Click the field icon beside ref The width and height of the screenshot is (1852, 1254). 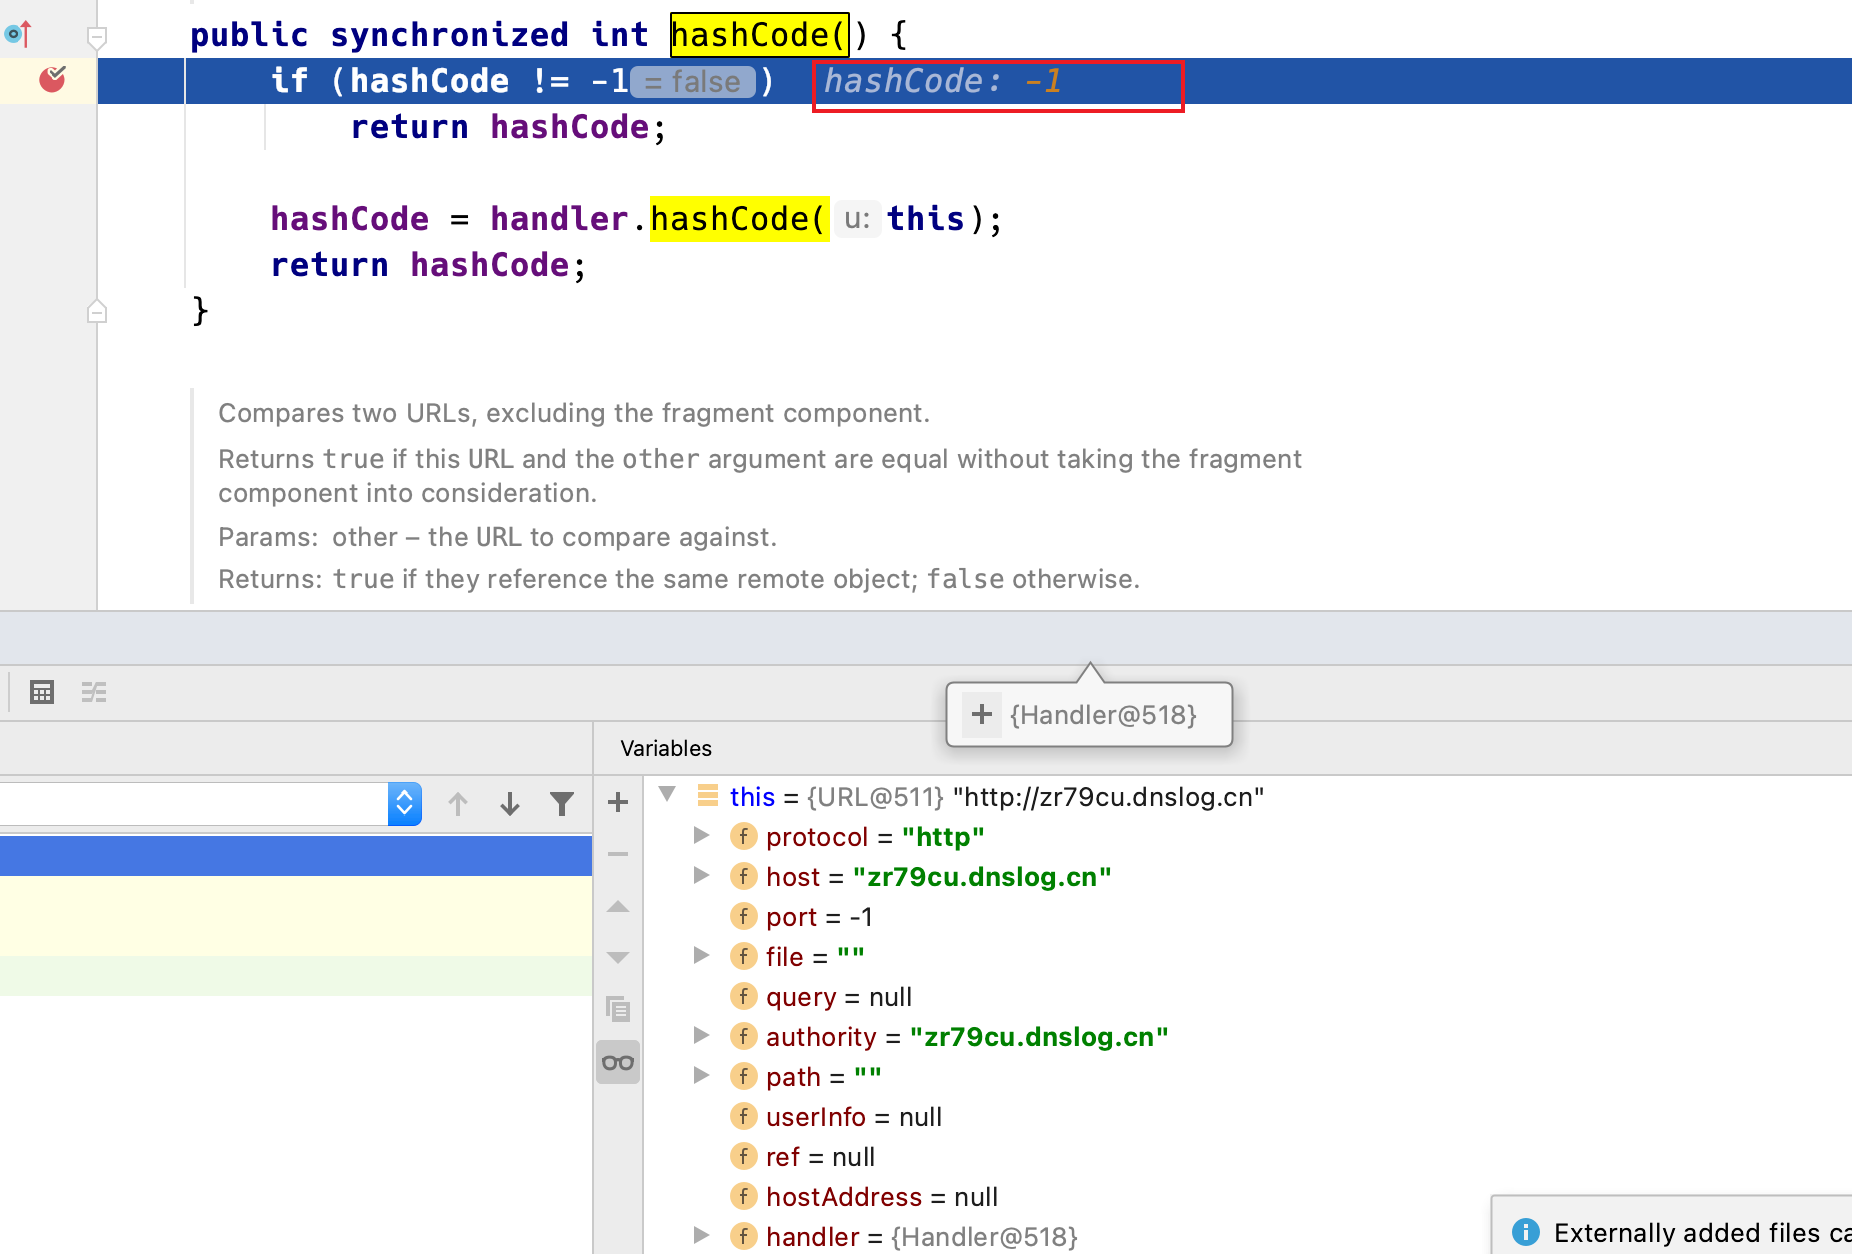coord(743,1156)
